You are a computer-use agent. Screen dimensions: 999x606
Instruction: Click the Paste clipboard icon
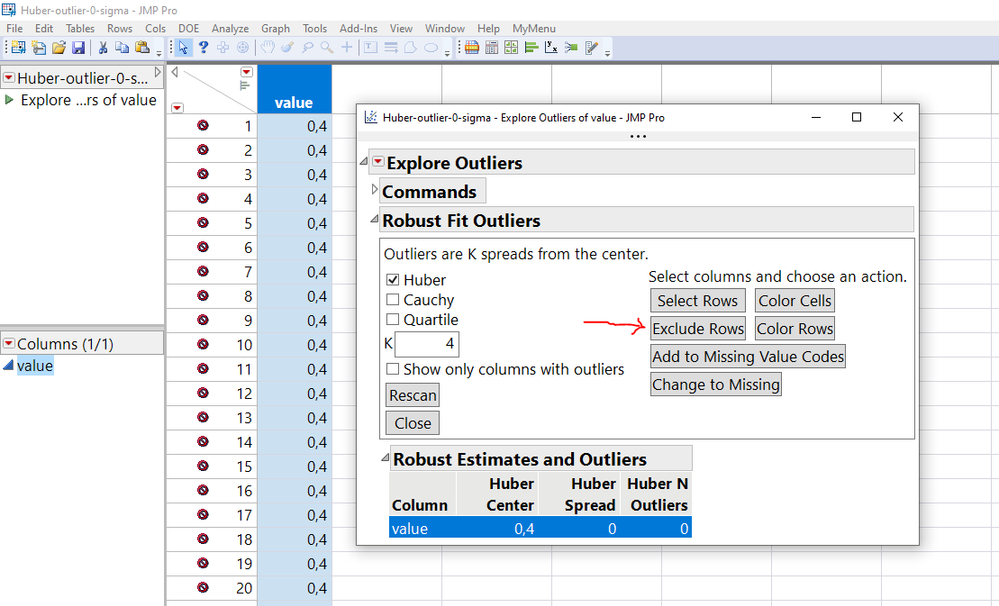(142, 48)
